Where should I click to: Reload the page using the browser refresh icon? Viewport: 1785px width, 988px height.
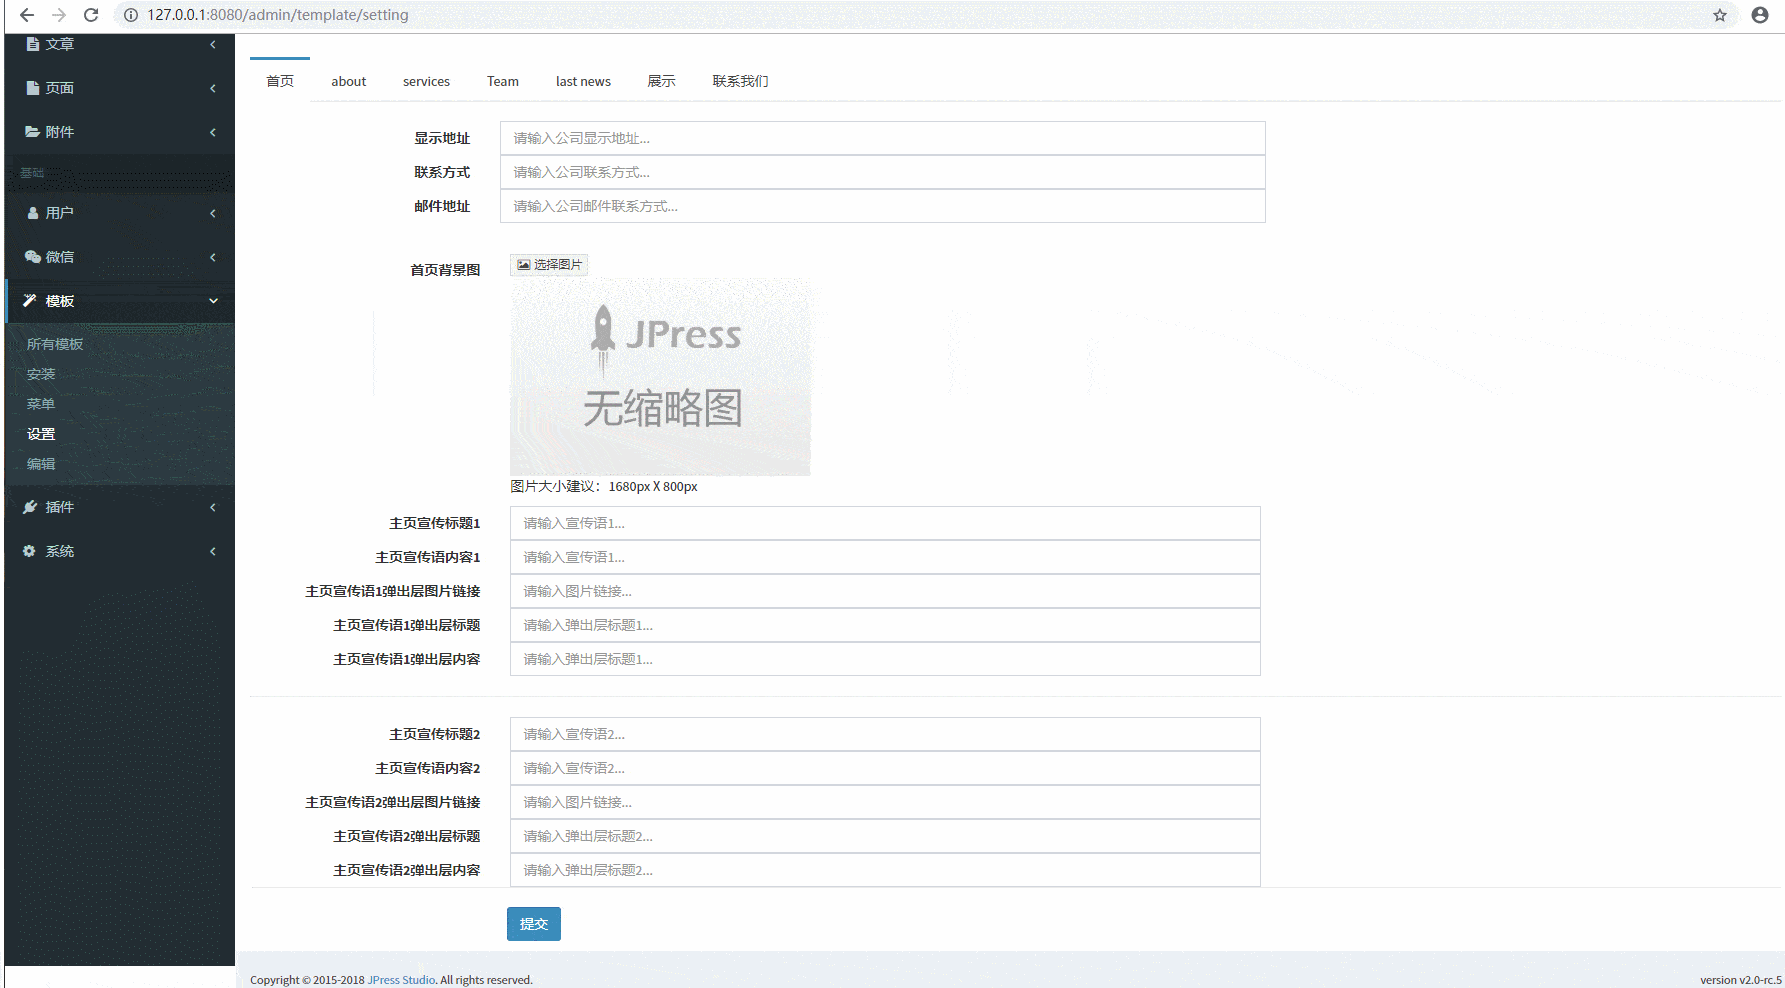91,15
